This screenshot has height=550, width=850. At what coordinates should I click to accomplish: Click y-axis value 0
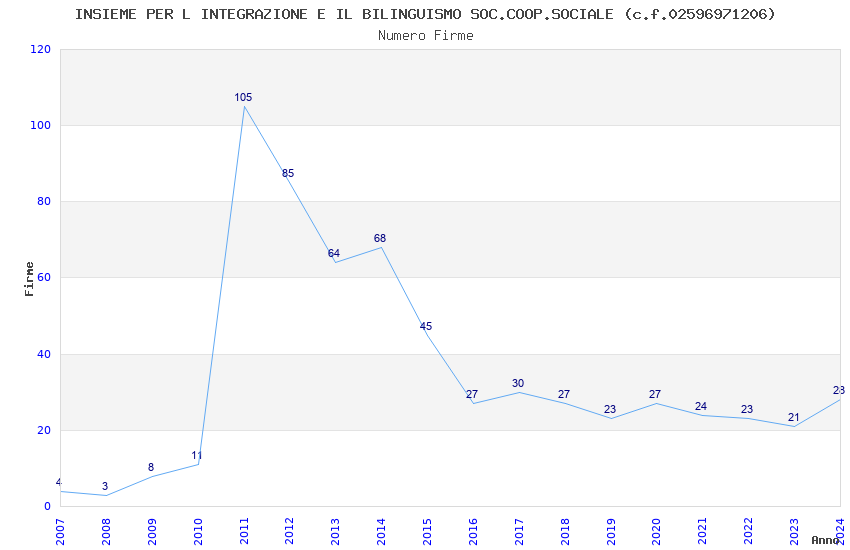click(x=48, y=507)
